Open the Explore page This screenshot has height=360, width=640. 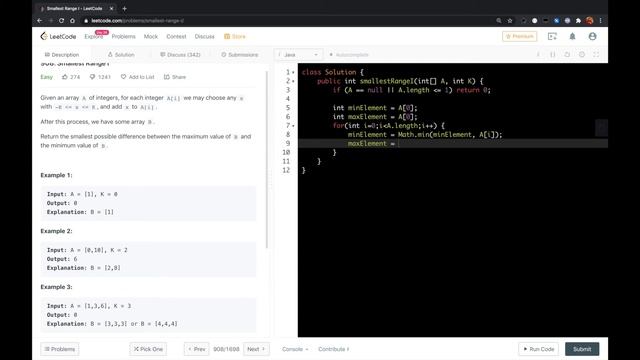(93, 36)
